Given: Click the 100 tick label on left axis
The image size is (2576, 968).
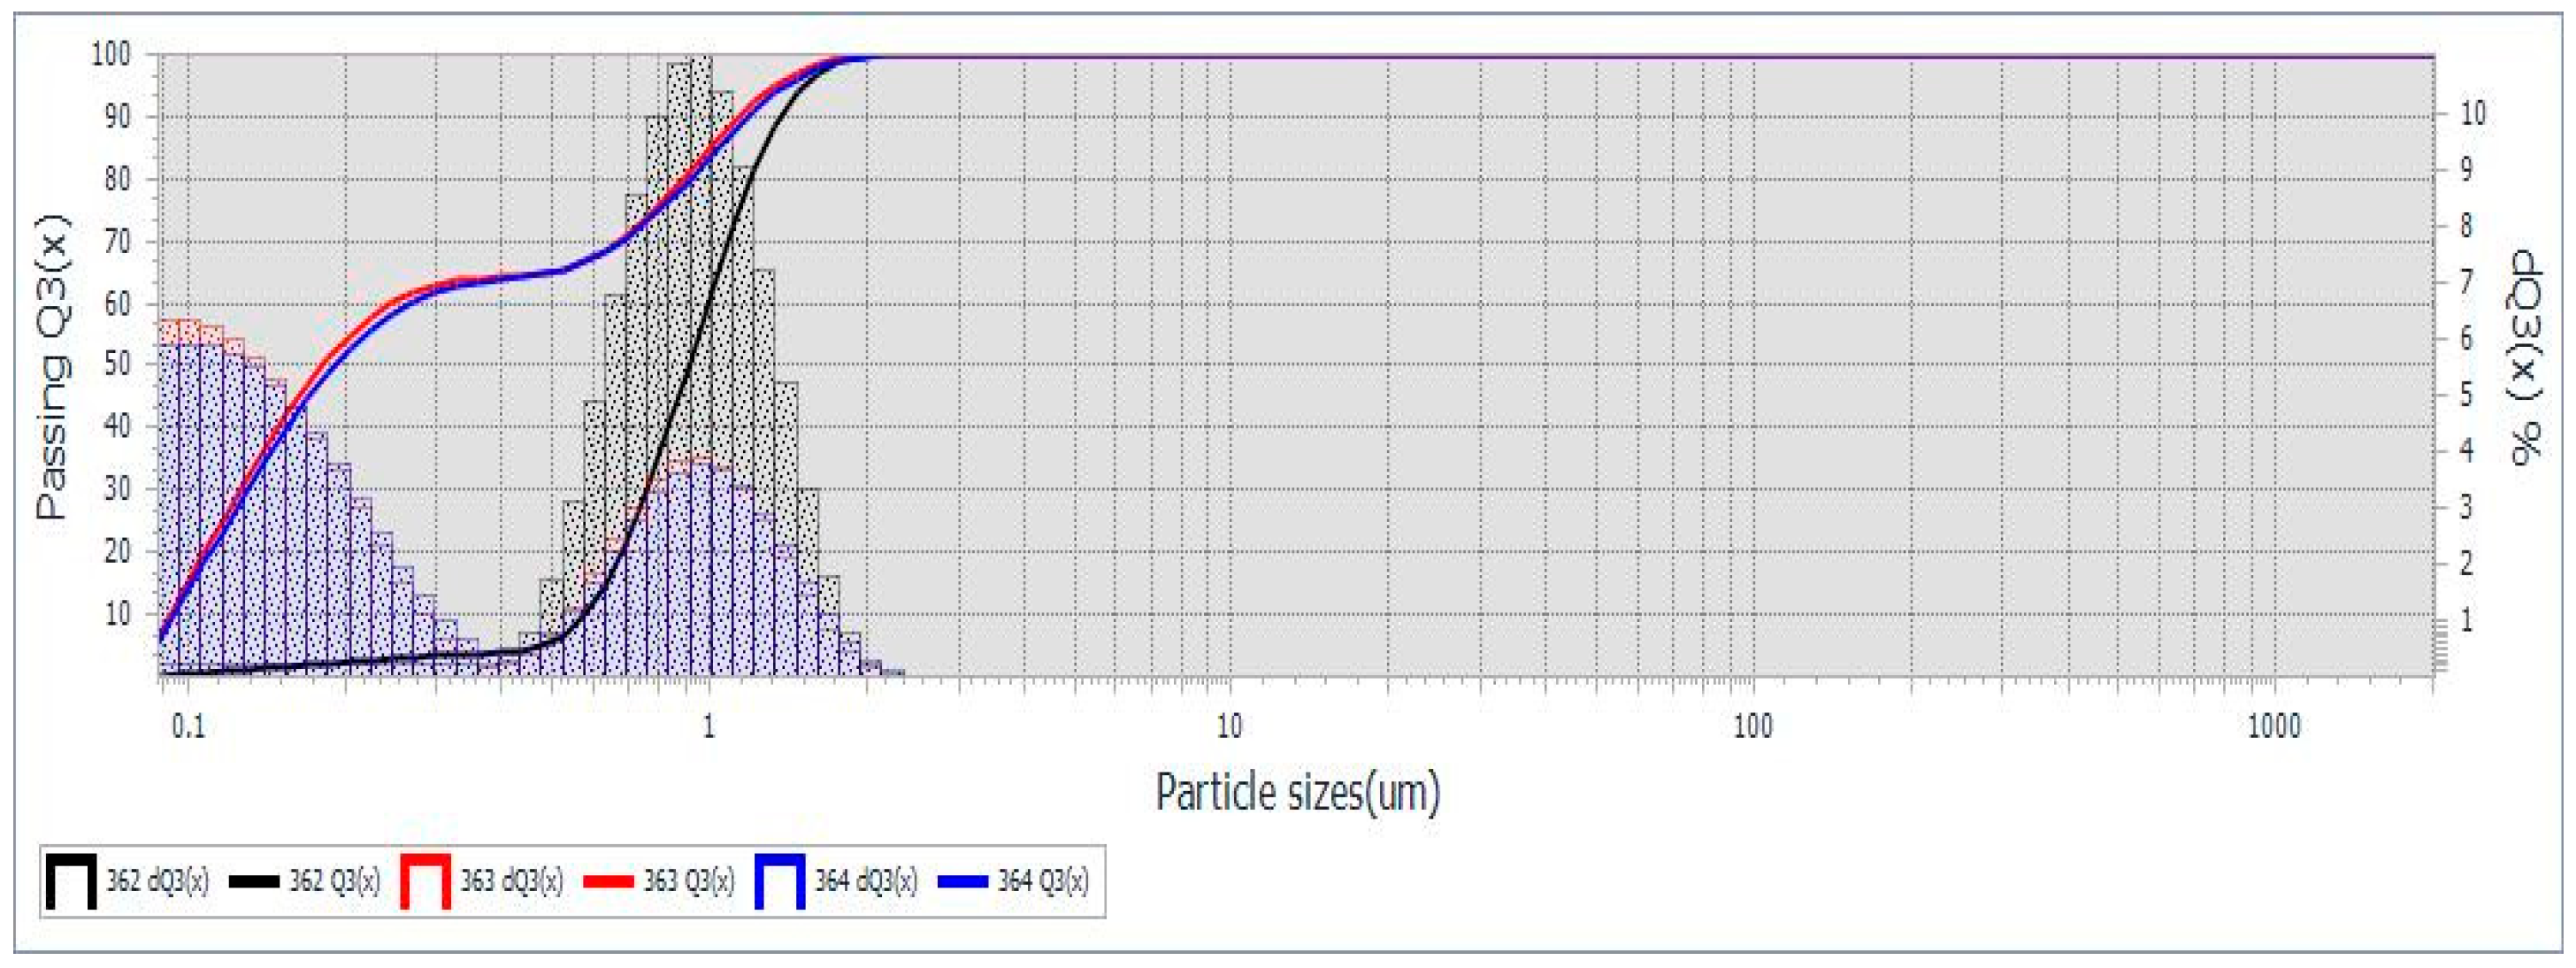Looking at the screenshot, I should pos(111,54).
